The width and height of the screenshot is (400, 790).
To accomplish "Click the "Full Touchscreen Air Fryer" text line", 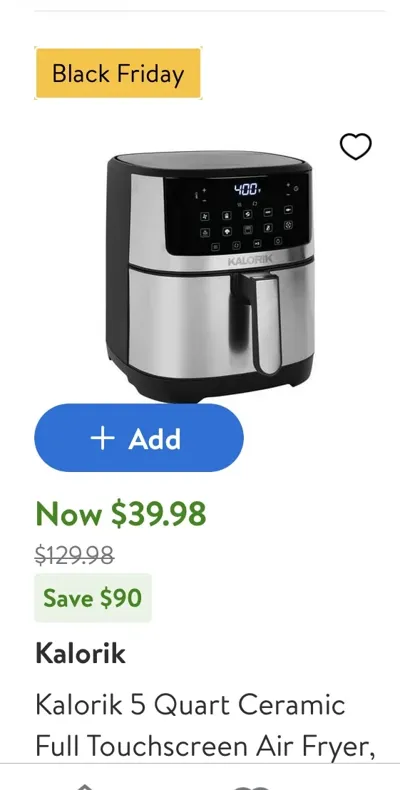I will click(x=205, y=746).
